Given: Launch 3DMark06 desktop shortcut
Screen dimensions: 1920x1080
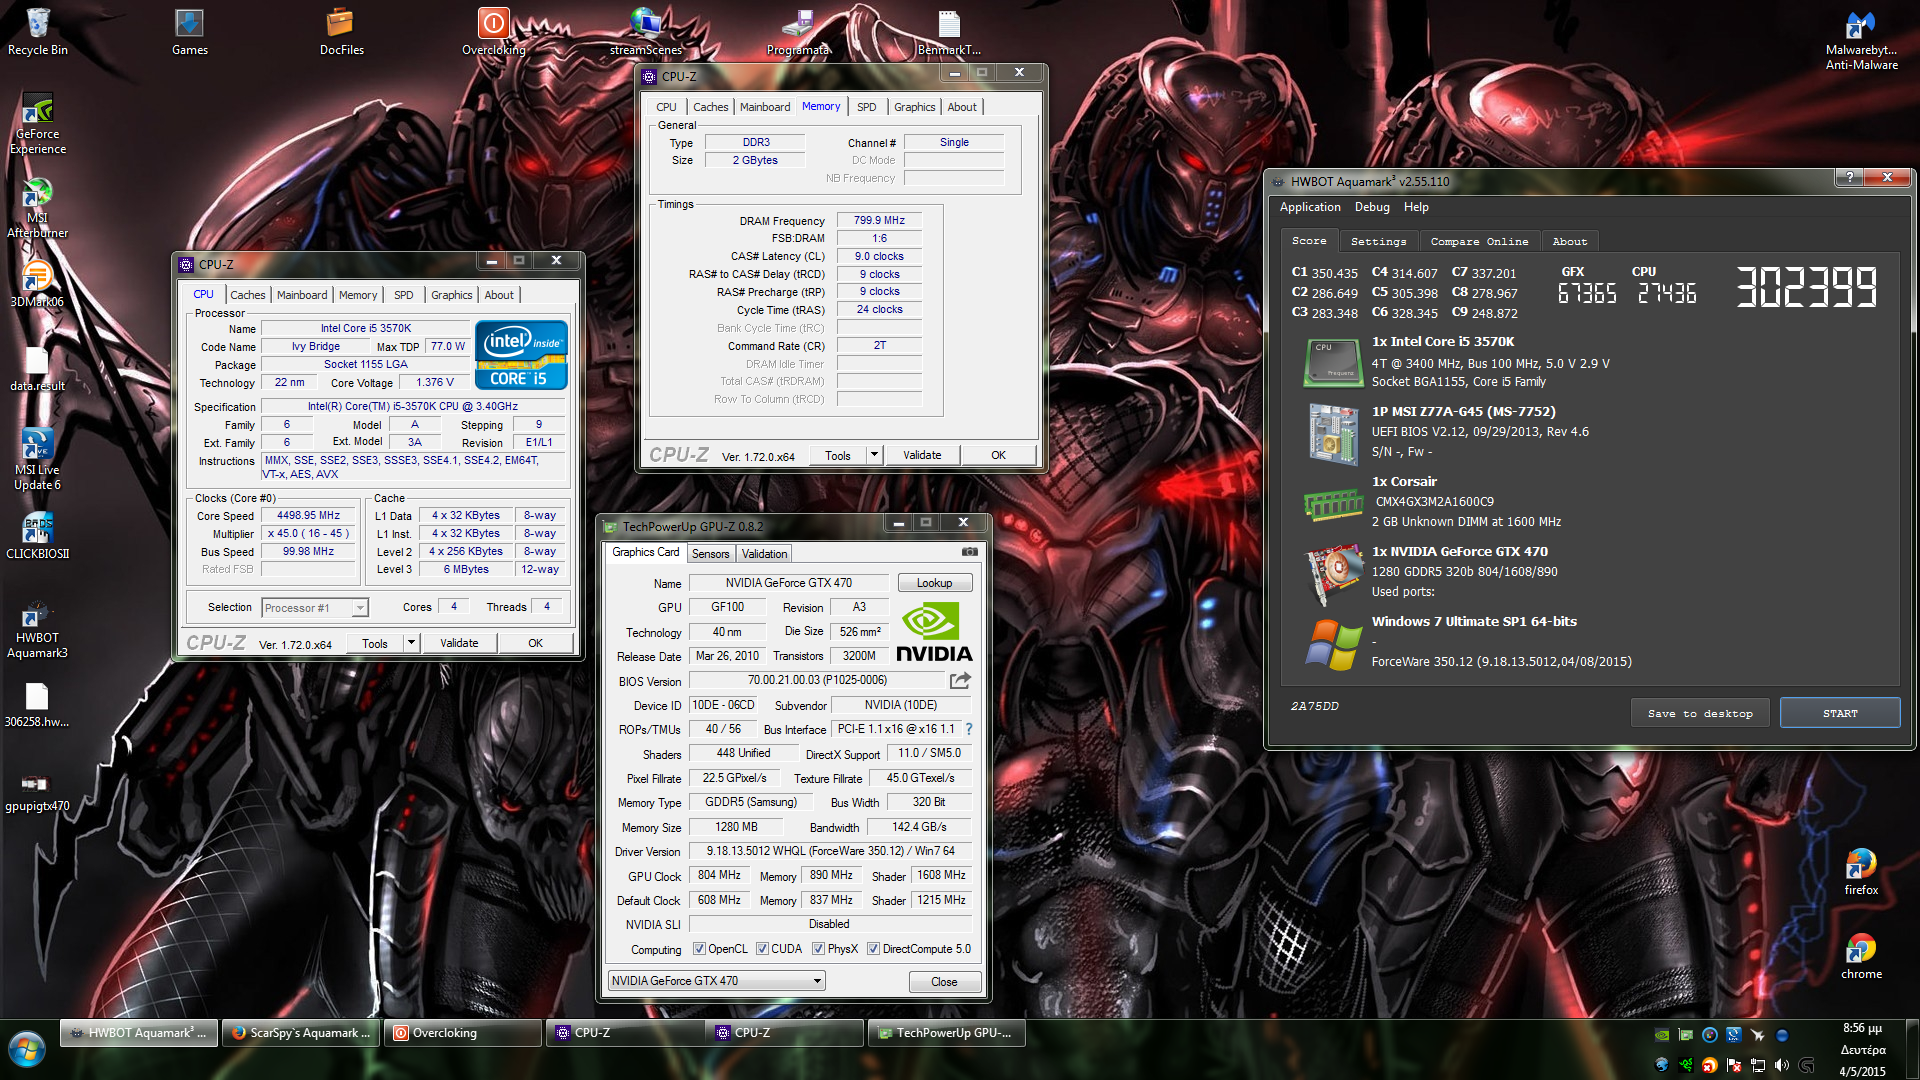Looking at the screenshot, I should point(38,284).
